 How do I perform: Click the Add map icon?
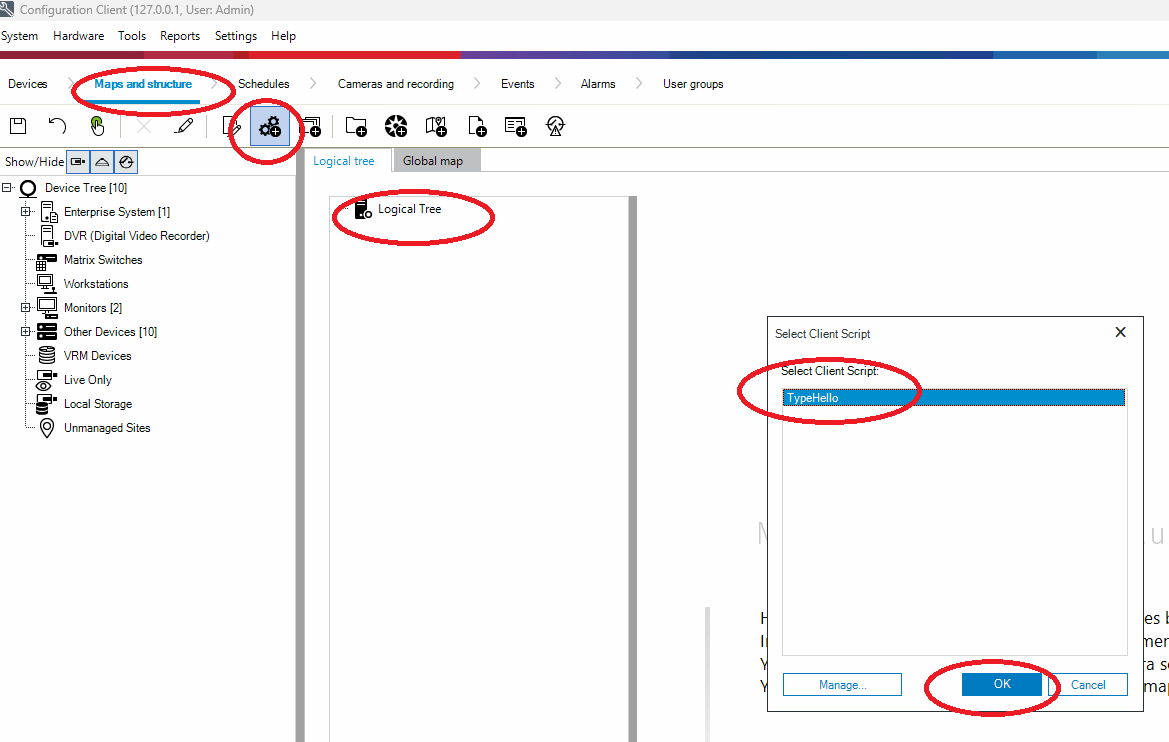pyautogui.click(x=436, y=126)
